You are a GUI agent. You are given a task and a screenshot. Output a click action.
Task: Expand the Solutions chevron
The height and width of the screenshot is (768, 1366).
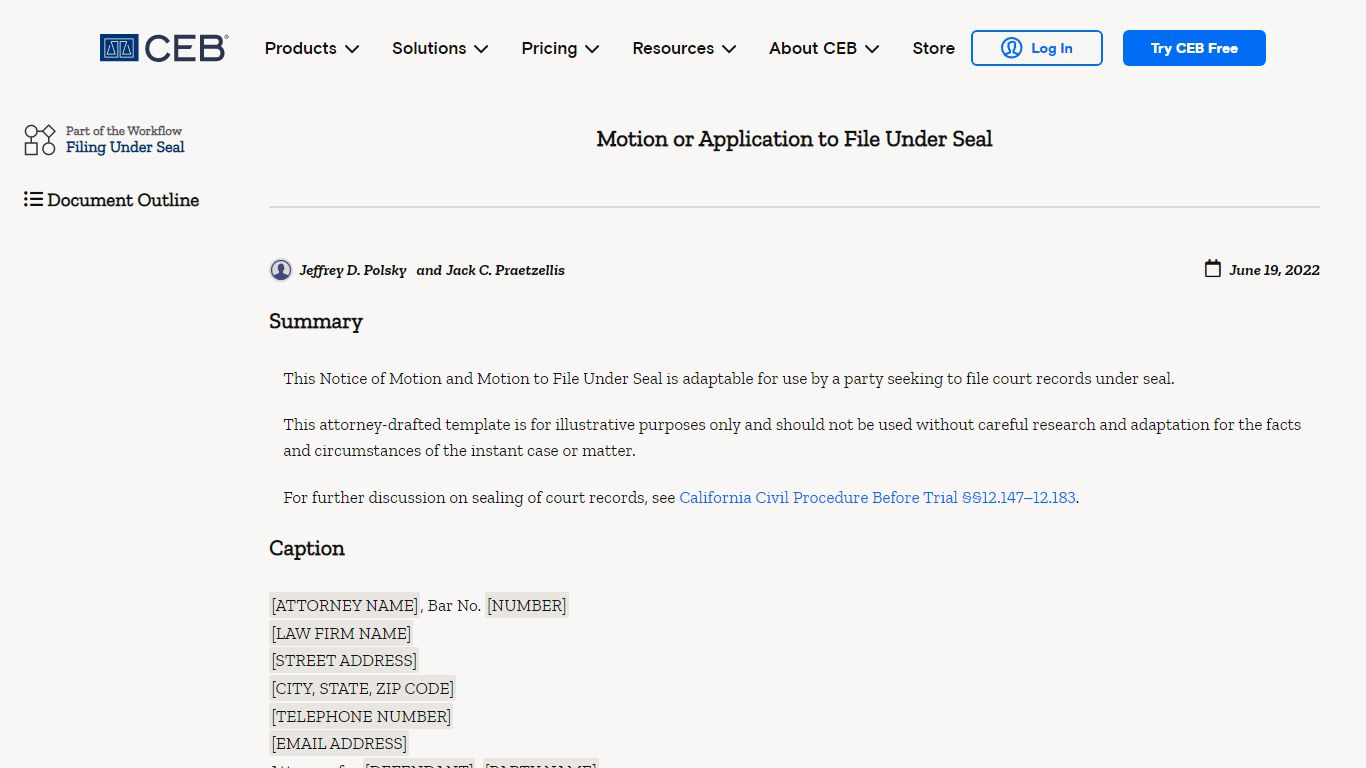[x=481, y=49]
